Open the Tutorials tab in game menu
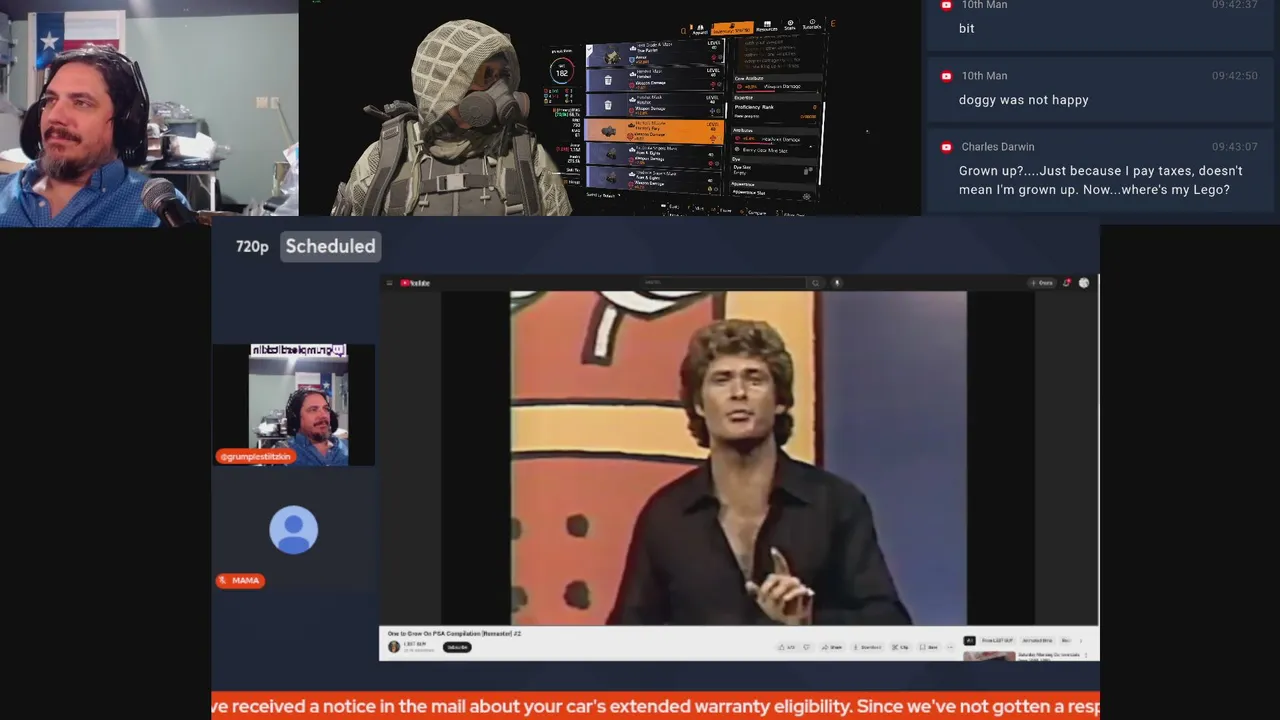1280x720 pixels. point(812,24)
